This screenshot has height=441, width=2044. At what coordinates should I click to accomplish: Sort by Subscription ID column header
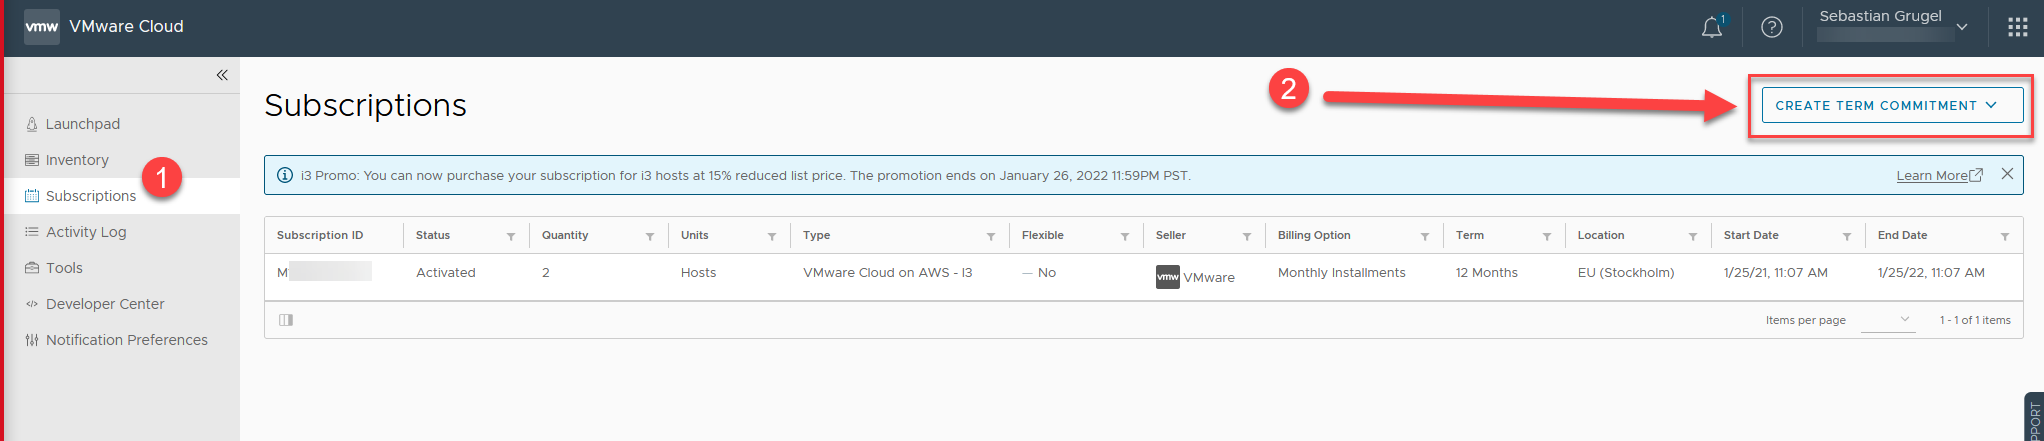(x=320, y=235)
